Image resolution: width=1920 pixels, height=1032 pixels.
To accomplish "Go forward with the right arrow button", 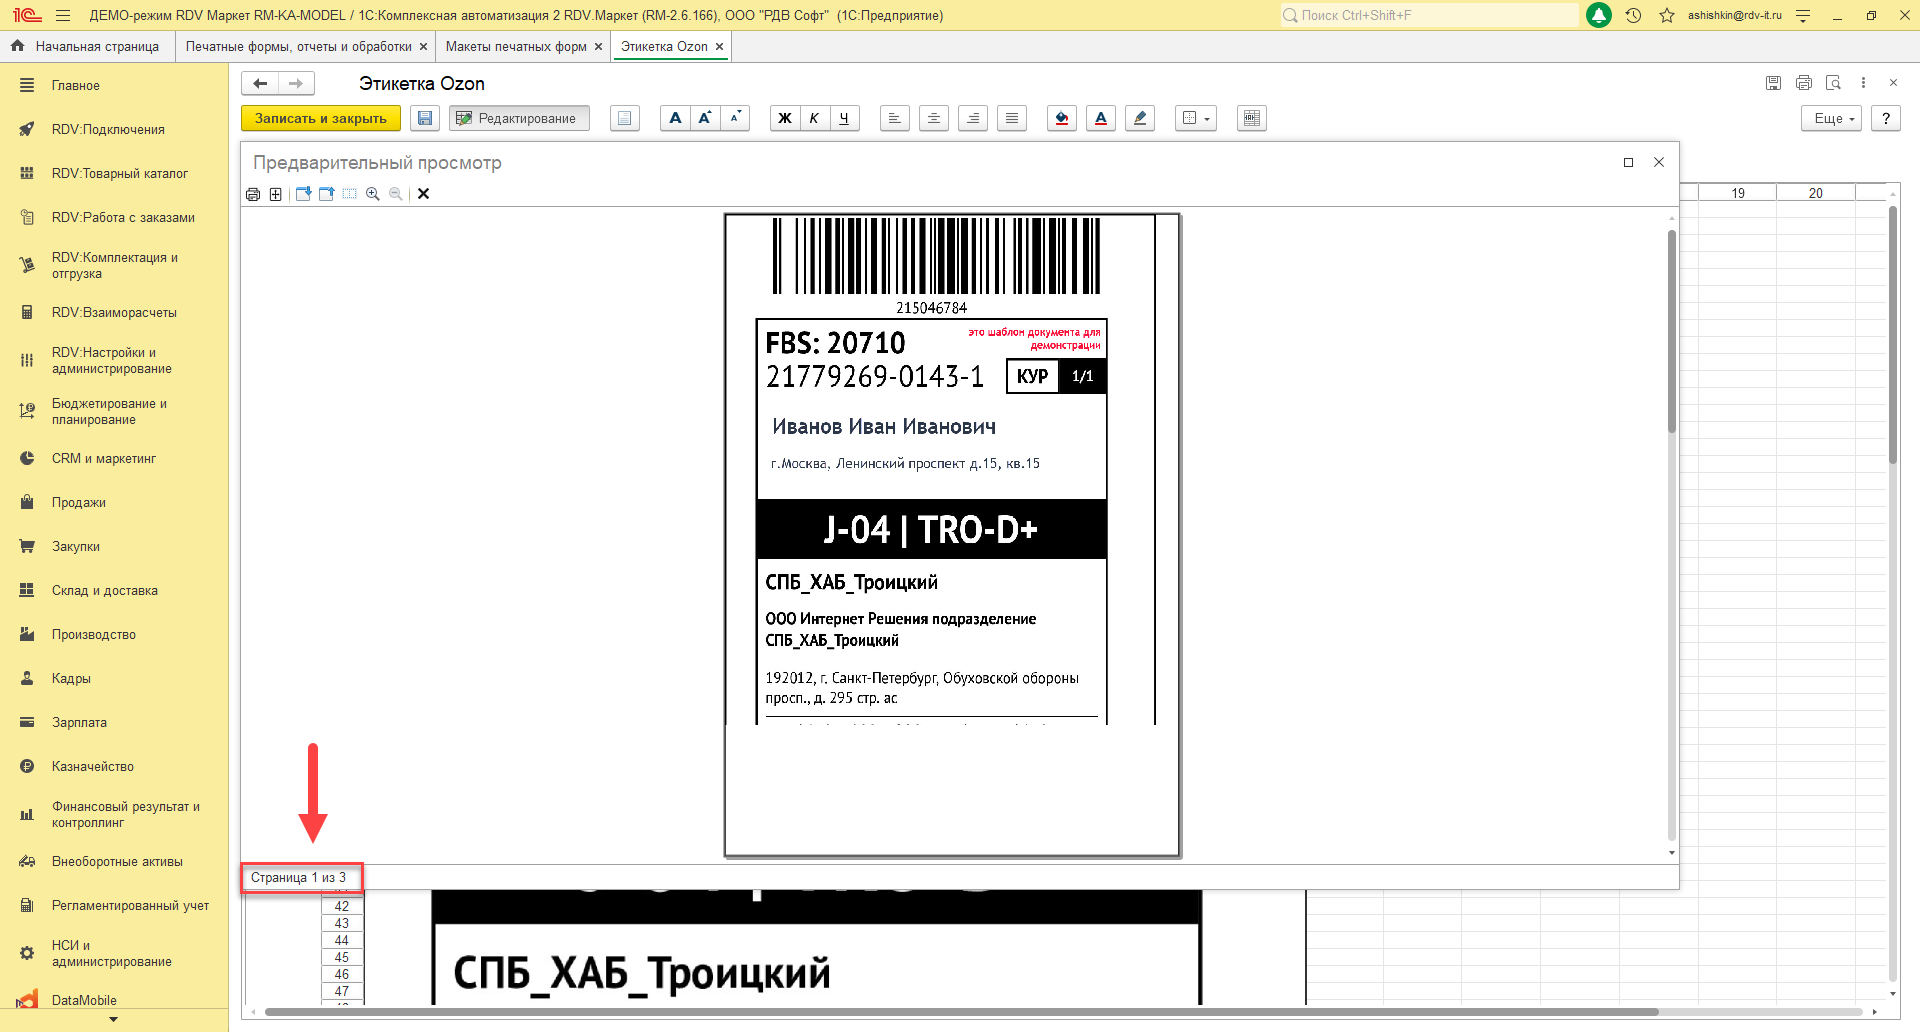I will [296, 84].
